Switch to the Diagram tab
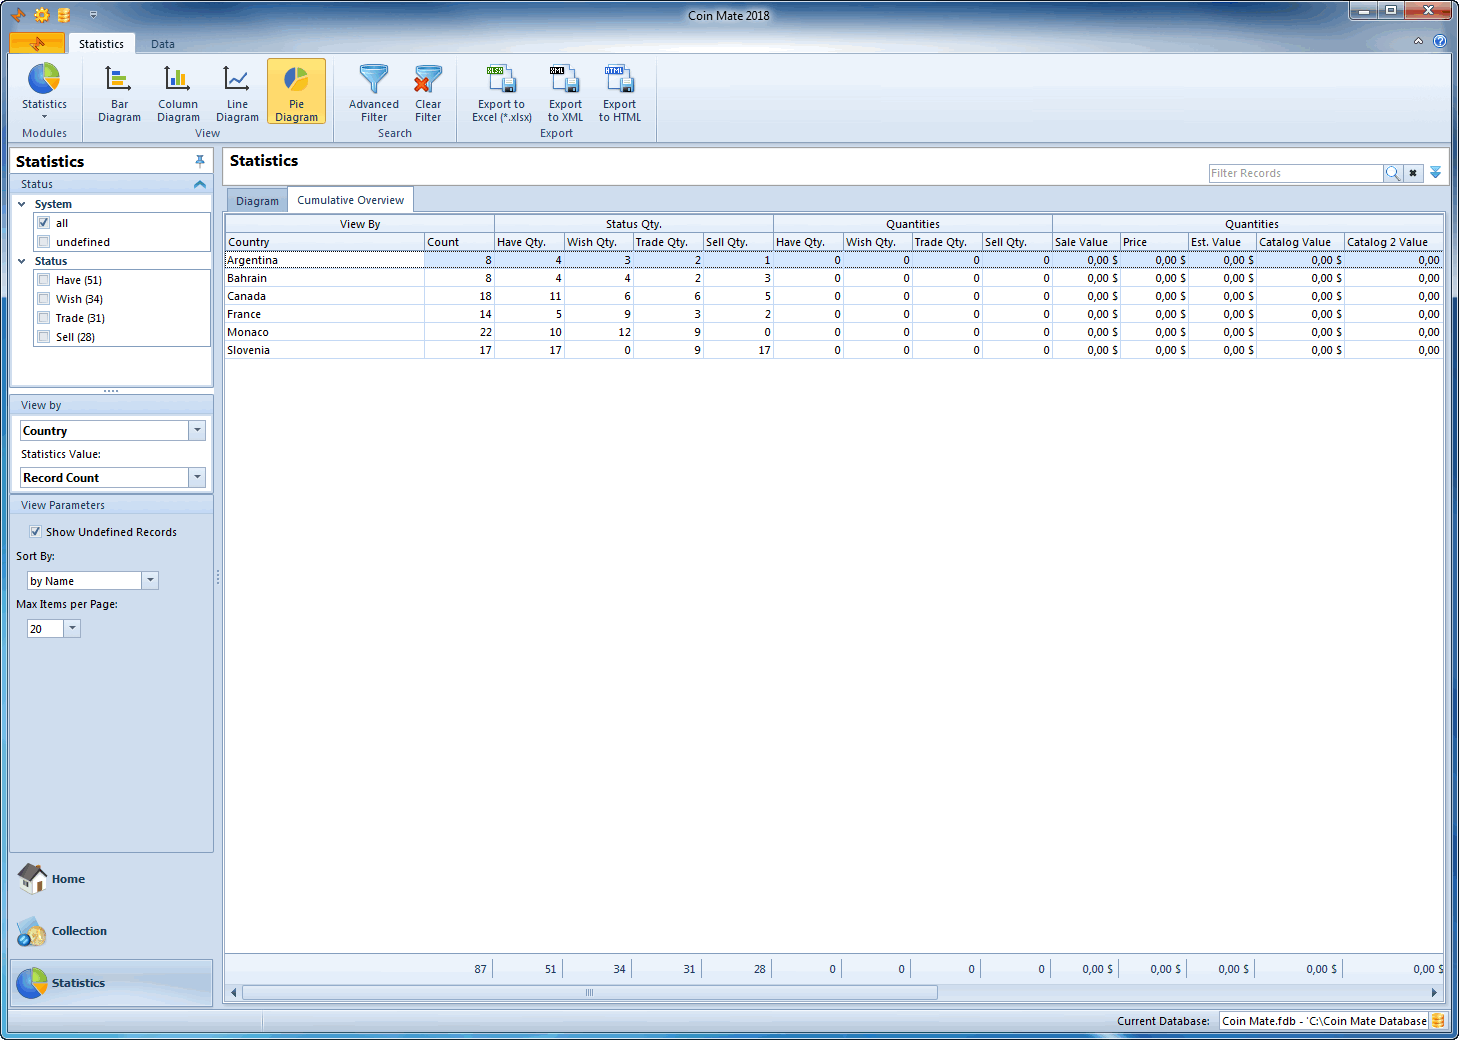 [x=257, y=201]
